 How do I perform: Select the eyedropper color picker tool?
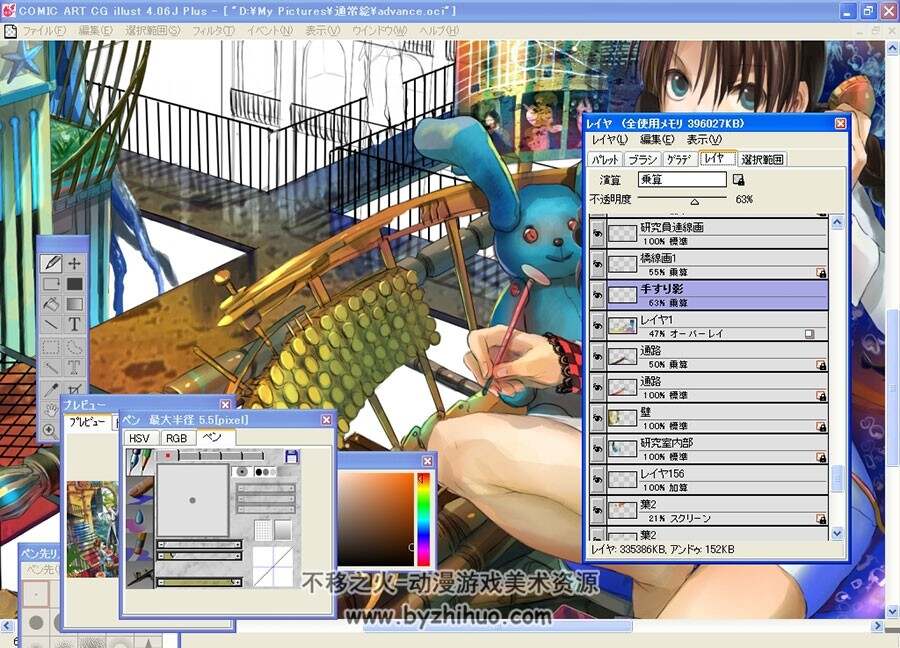point(52,389)
